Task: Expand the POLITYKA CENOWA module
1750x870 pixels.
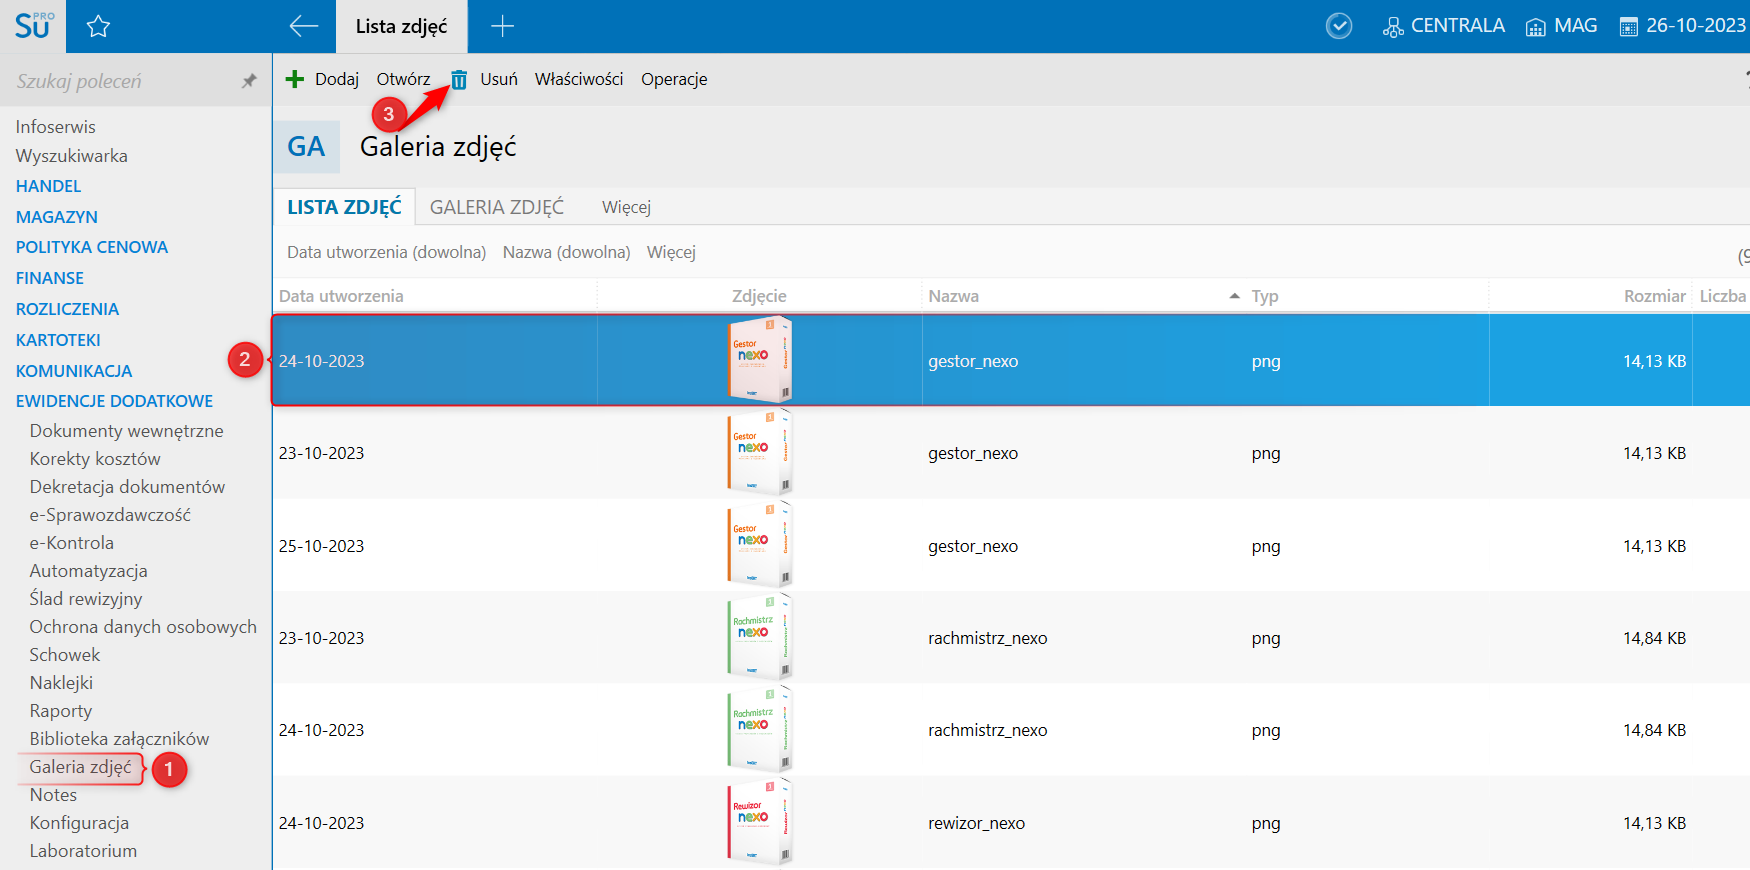Action: click(92, 247)
